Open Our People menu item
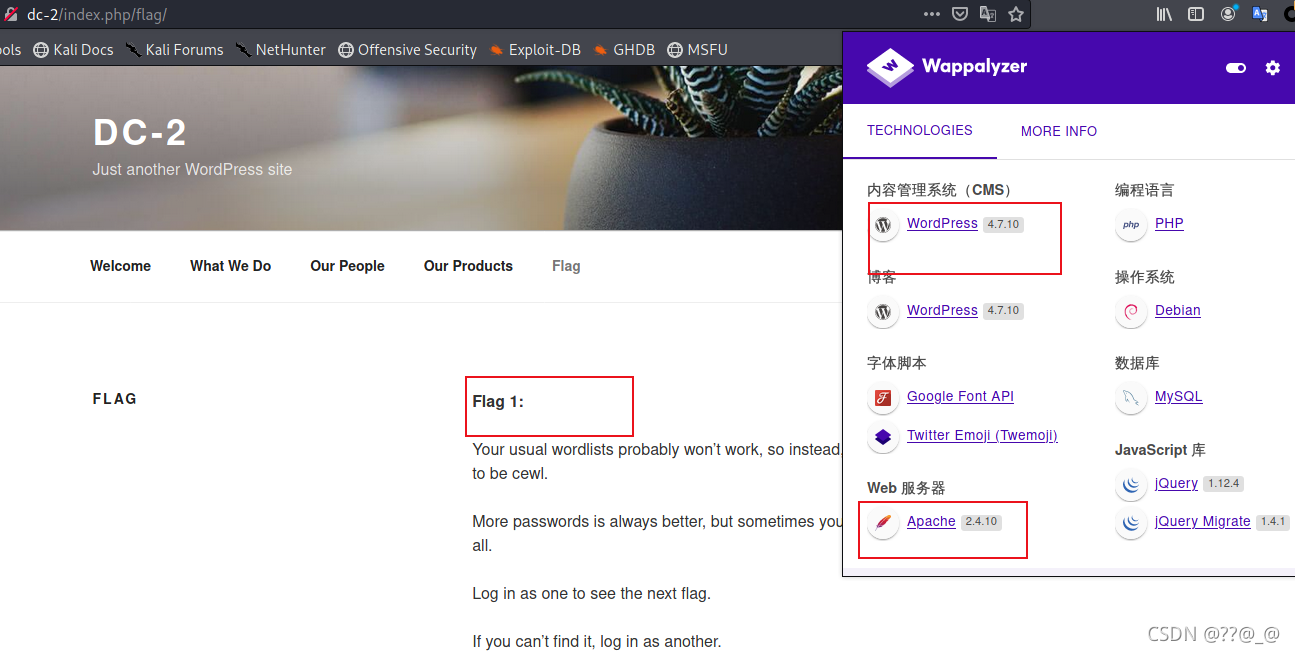The height and width of the screenshot is (654, 1295). pos(347,266)
